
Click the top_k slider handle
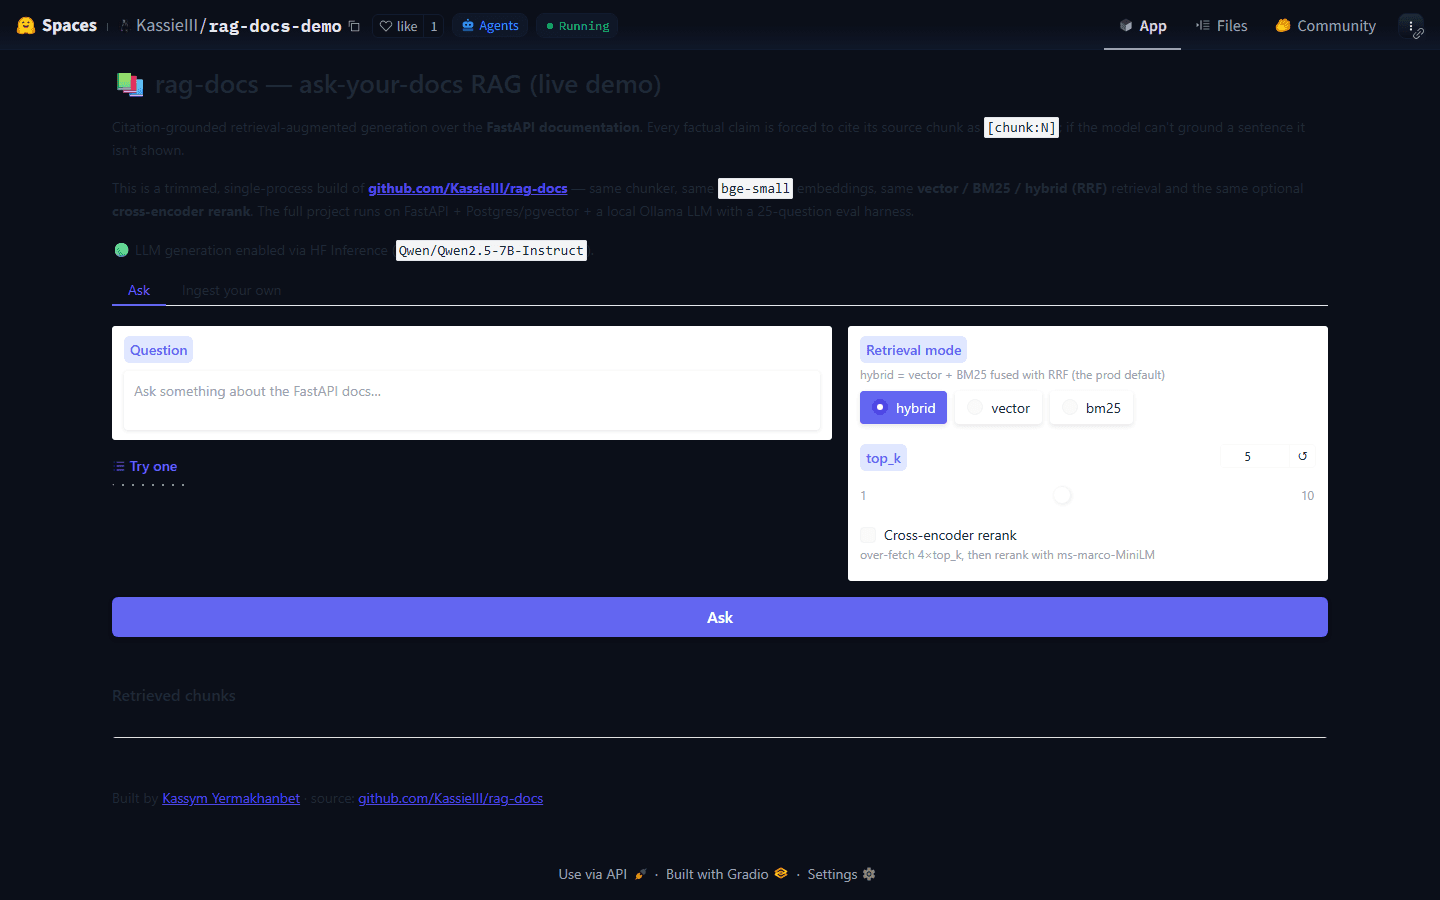[1062, 495]
